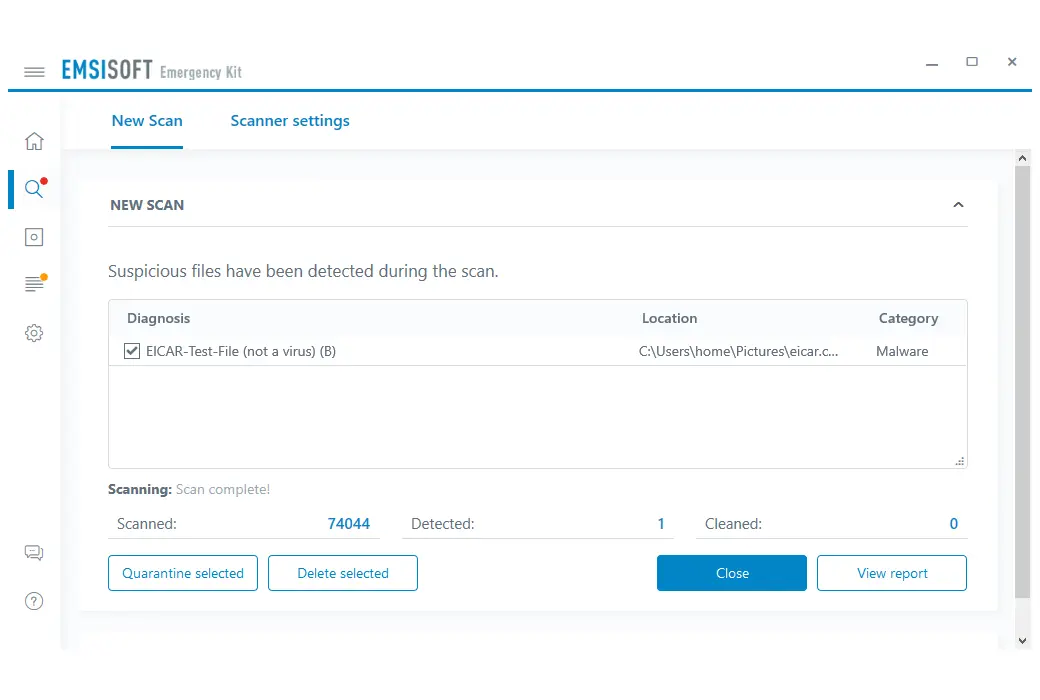The height and width of the screenshot is (700, 1040).
Task: Click the C:\Users\home\Pictures\eicar location cell
Action: [738, 352]
